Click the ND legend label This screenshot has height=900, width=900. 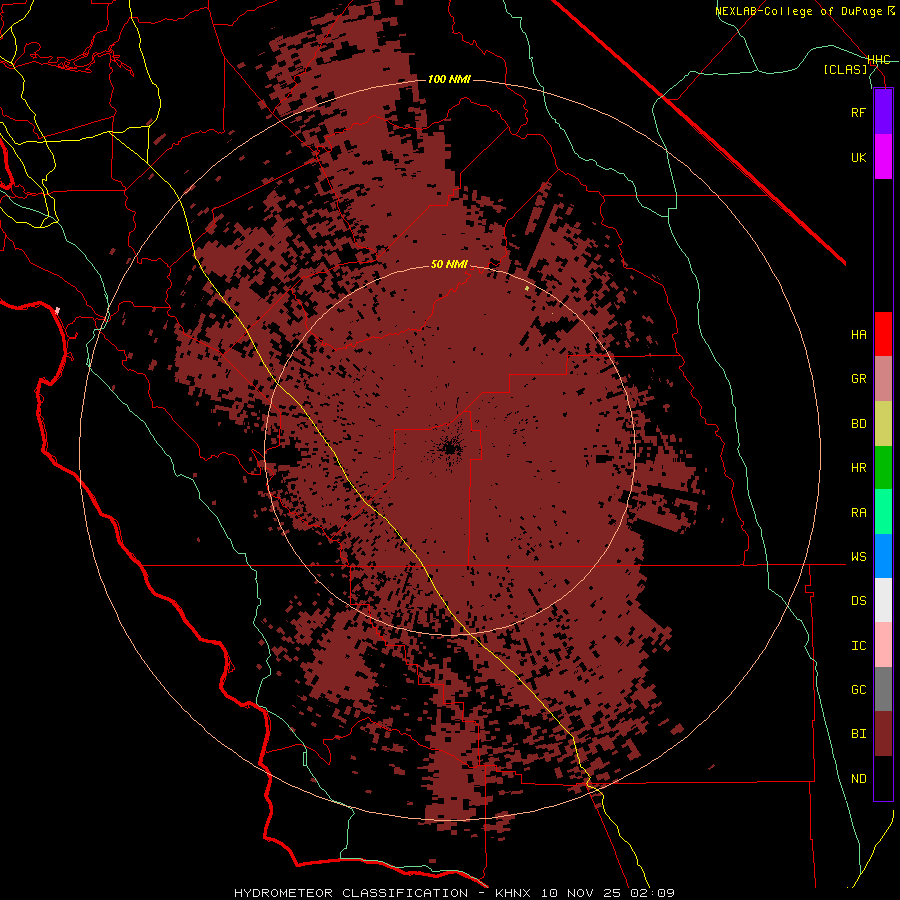[x=859, y=779]
